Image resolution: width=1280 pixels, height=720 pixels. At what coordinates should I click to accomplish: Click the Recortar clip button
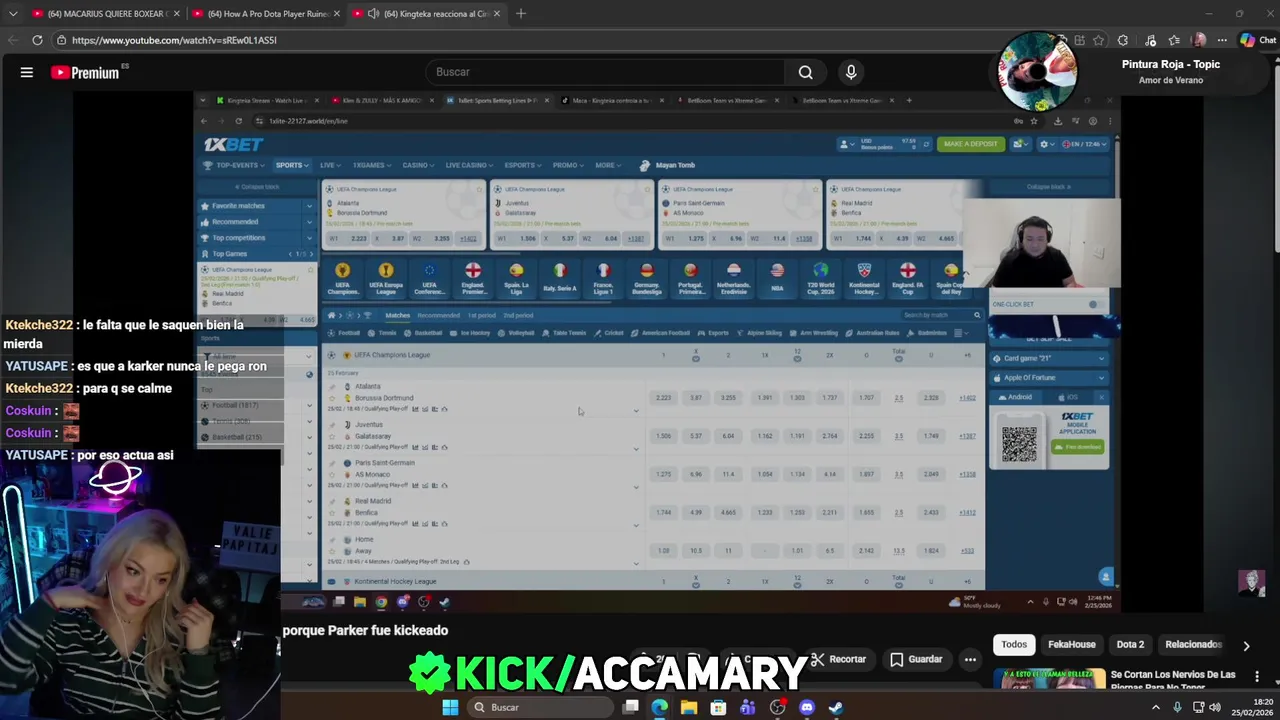pyautogui.click(x=838, y=659)
